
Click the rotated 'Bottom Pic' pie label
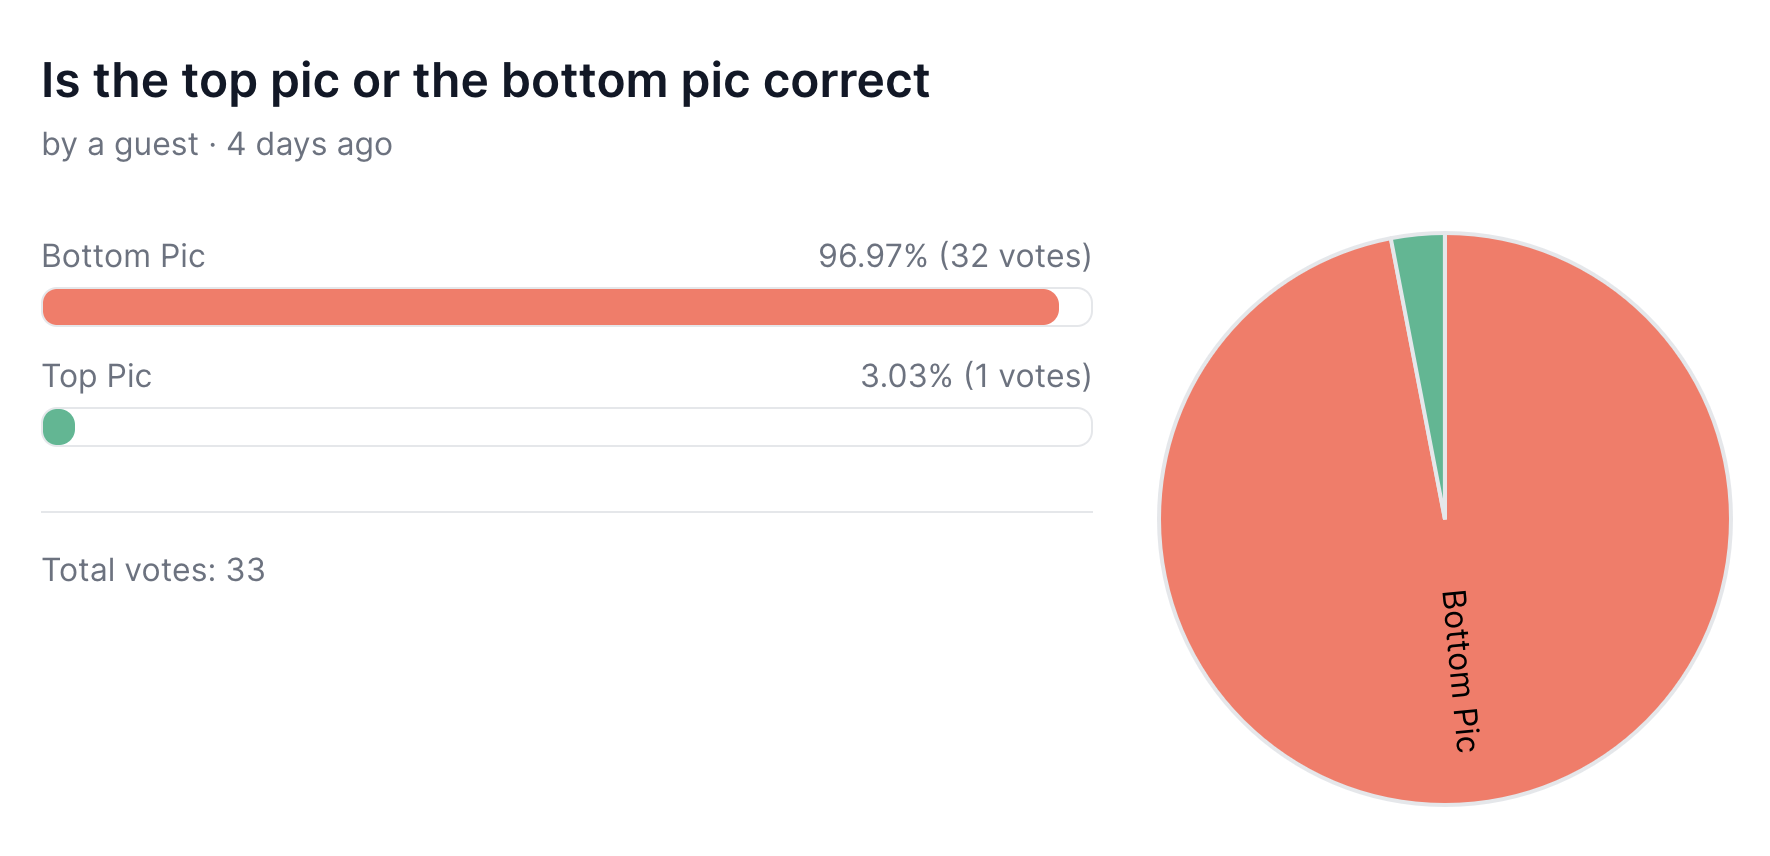click(x=1459, y=671)
